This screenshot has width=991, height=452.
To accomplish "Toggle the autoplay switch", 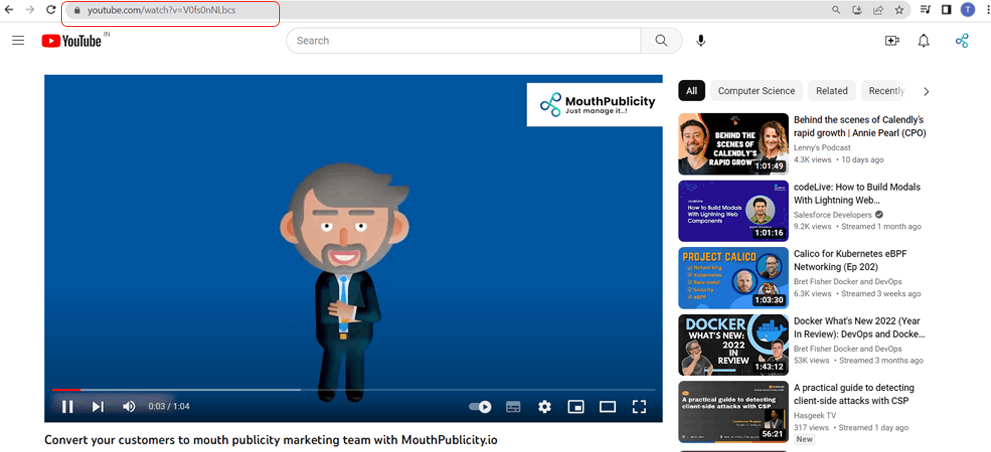I will click(x=481, y=406).
